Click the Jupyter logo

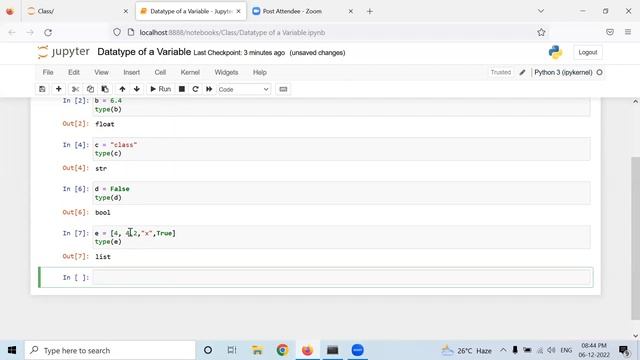pos(63,52)
